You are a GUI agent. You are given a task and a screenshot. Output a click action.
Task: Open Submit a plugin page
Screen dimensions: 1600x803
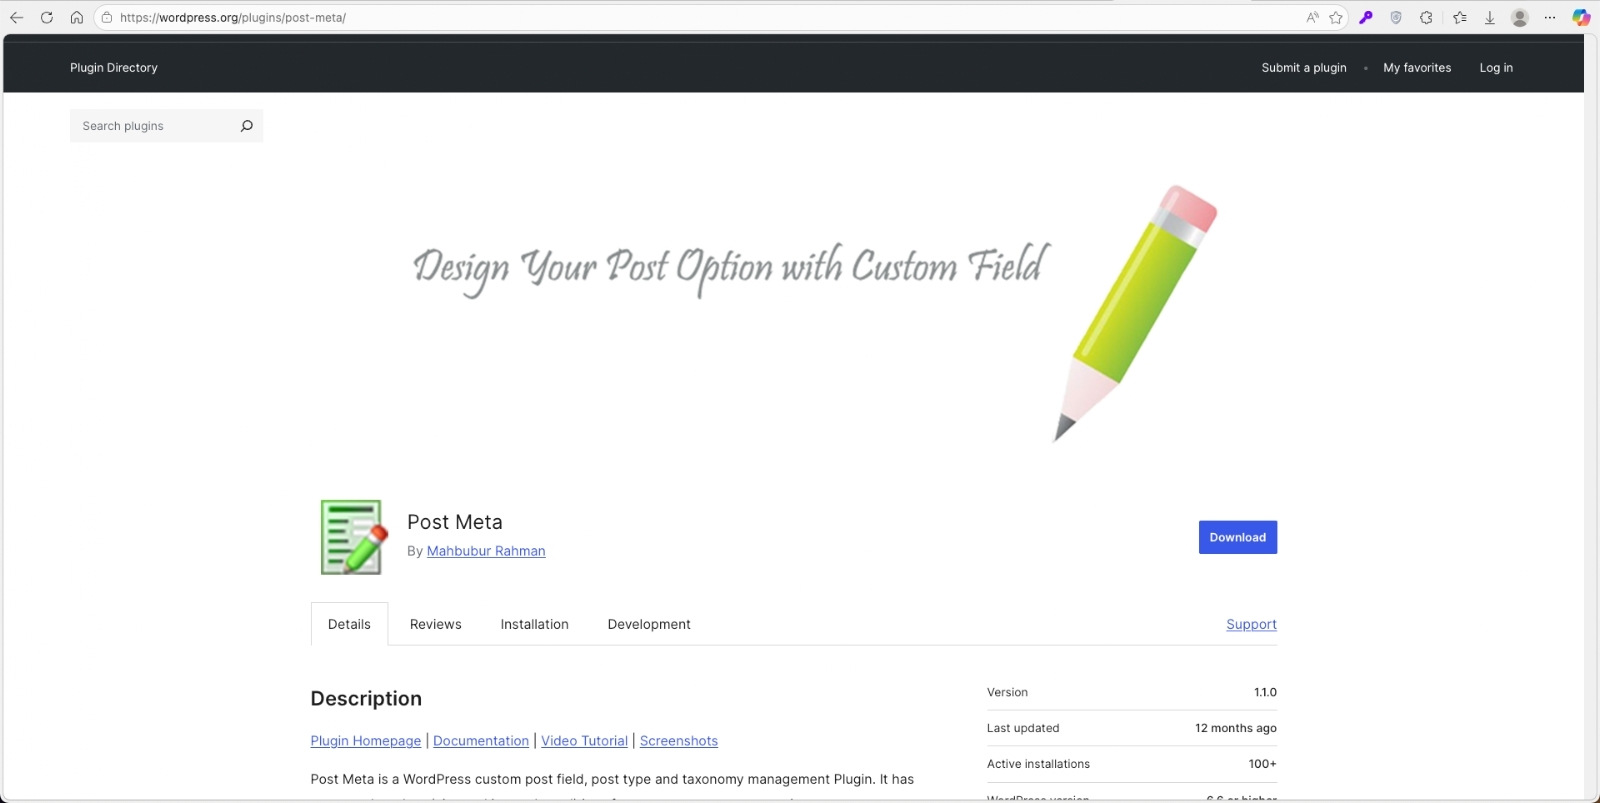pyautogui.click(x=1304, y=68)
